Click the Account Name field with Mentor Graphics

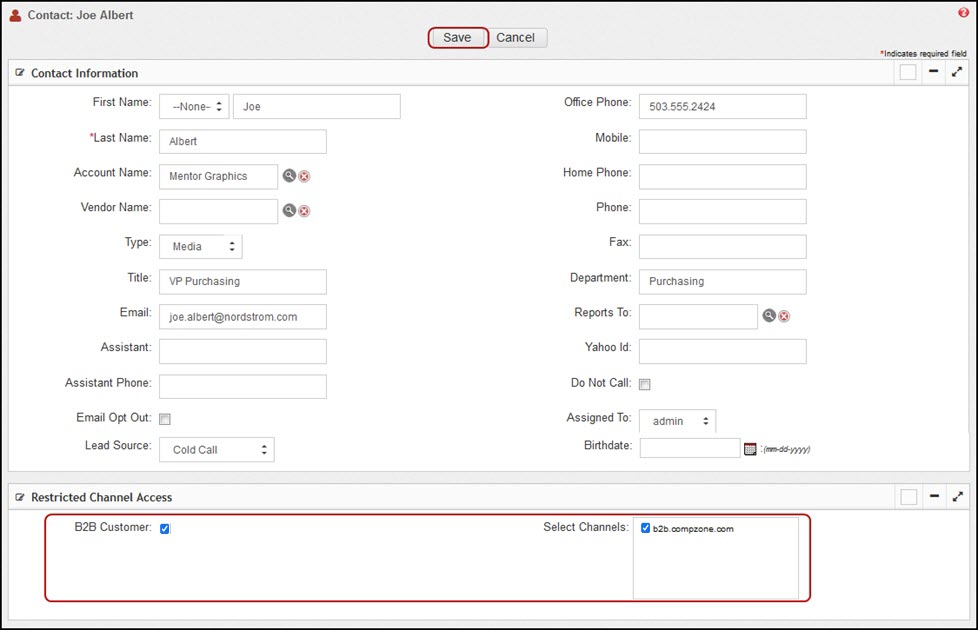218,177
